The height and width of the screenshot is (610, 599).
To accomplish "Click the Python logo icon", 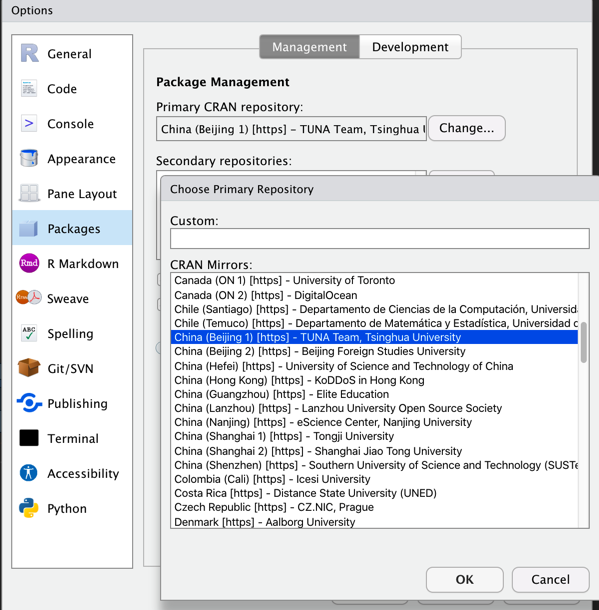I will click(x=29, y=508).
